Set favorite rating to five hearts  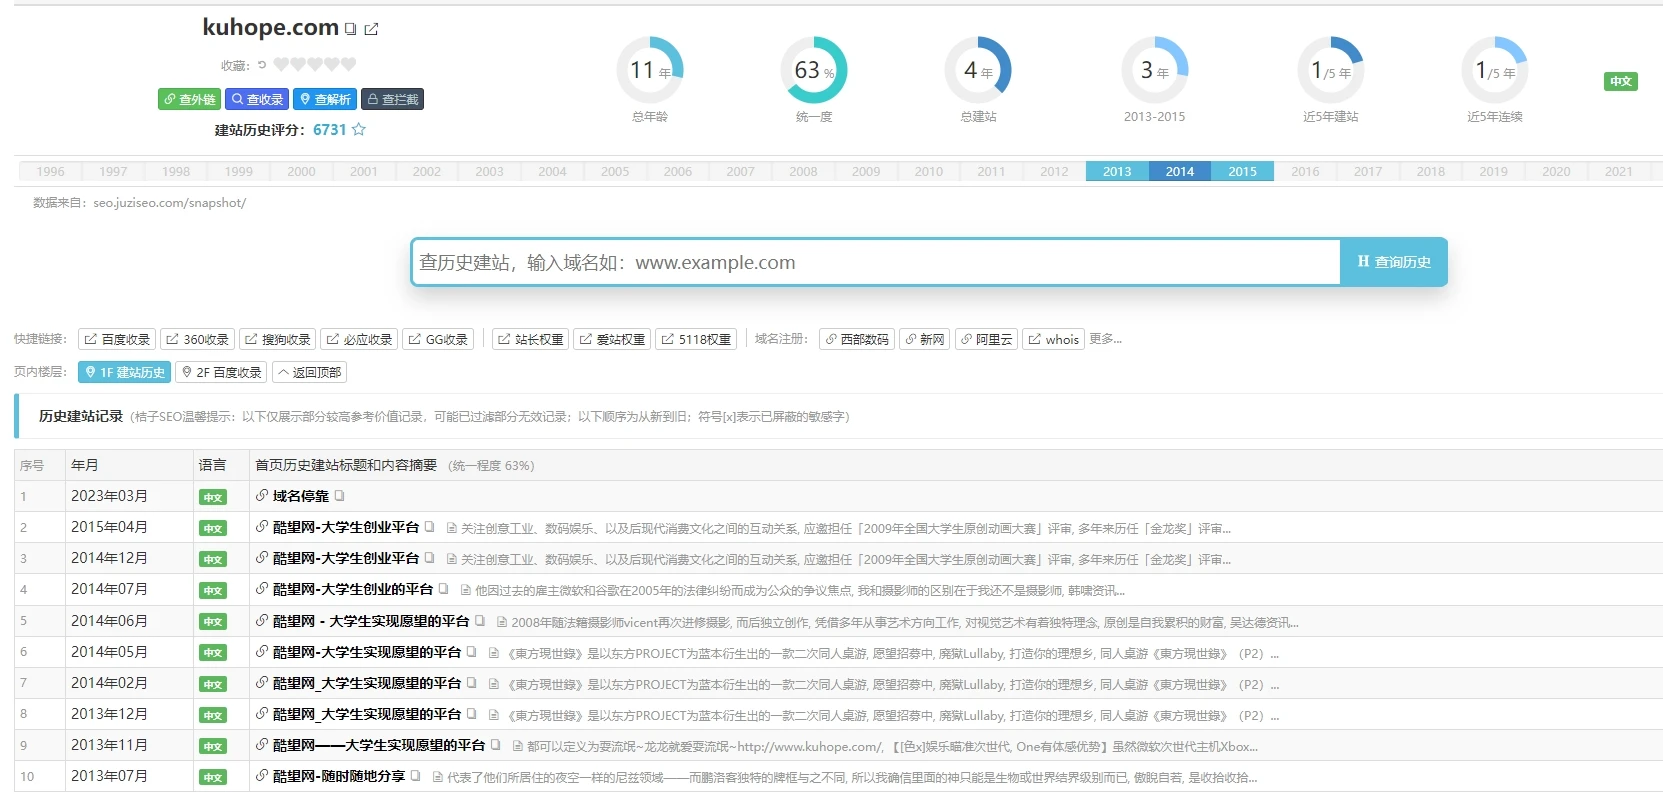pyautogui.click(x=348, y=65)
